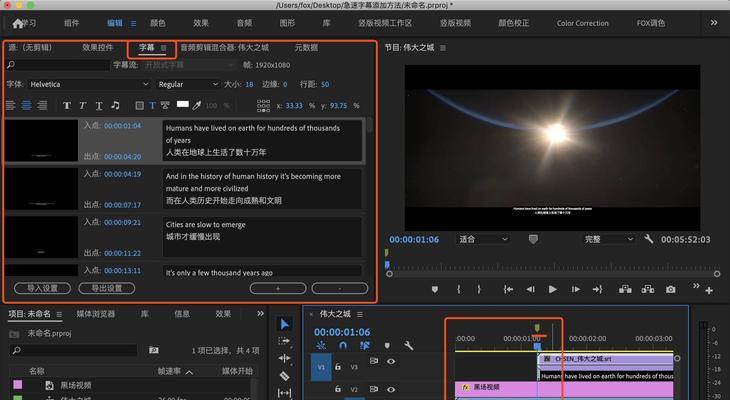Click the 导入设置 button
The image size is (730, 400).
point(42,288)
